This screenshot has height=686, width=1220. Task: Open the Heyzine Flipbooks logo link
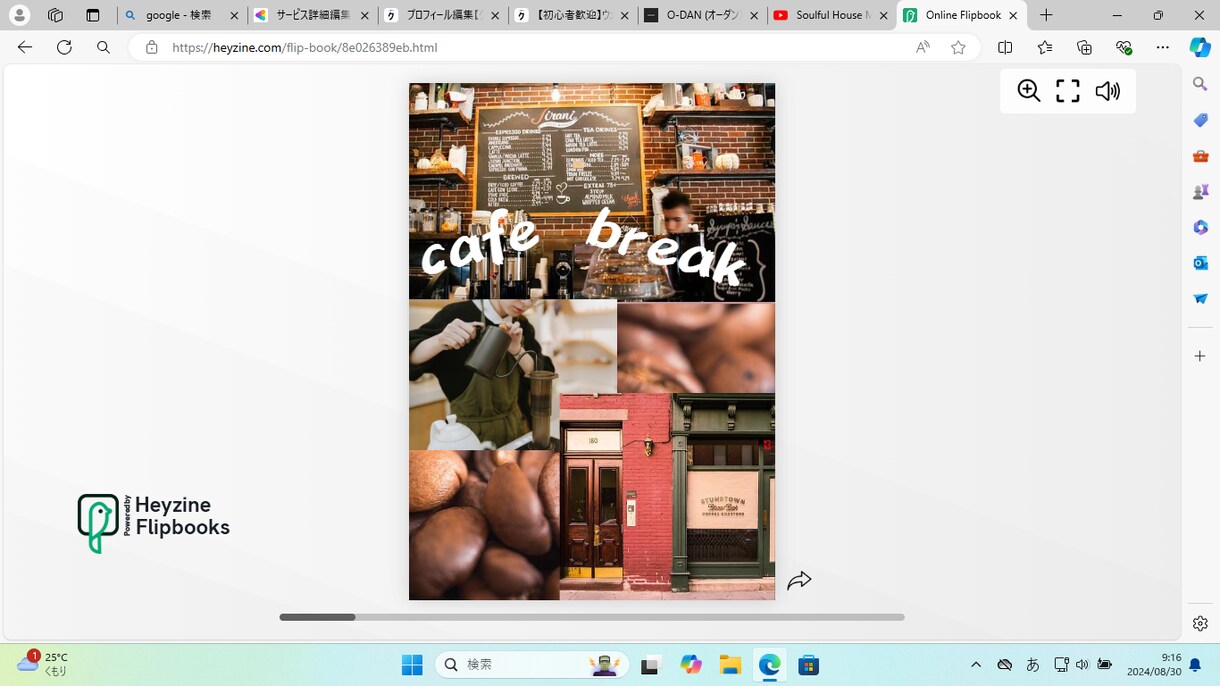pyautogui.click(x=154, y=523)
